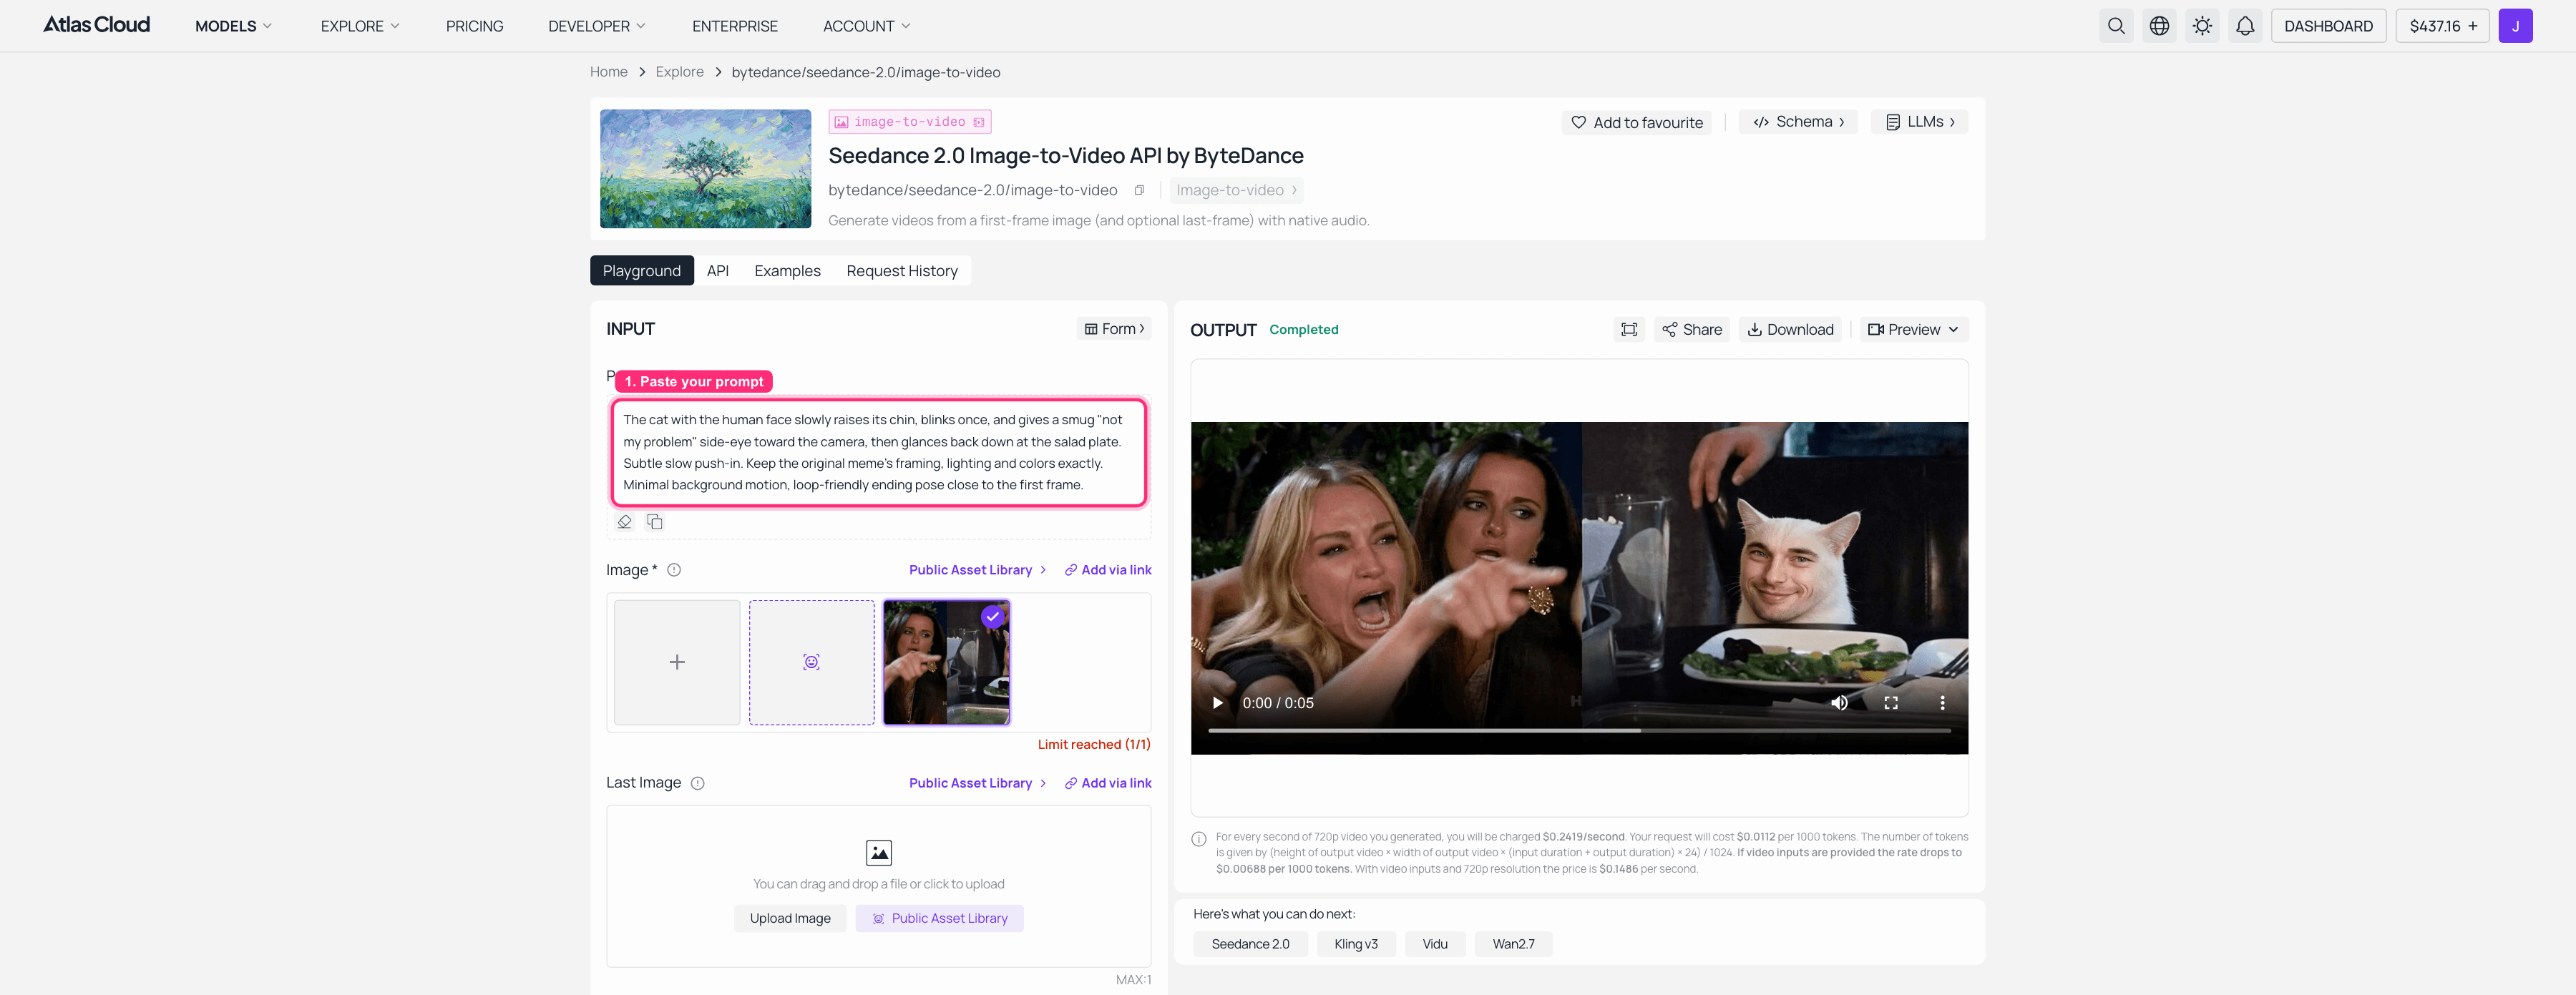Open the Schema panel
Image resolution: width=2576 pixels, height=995 pixels.
(1798, 122)
